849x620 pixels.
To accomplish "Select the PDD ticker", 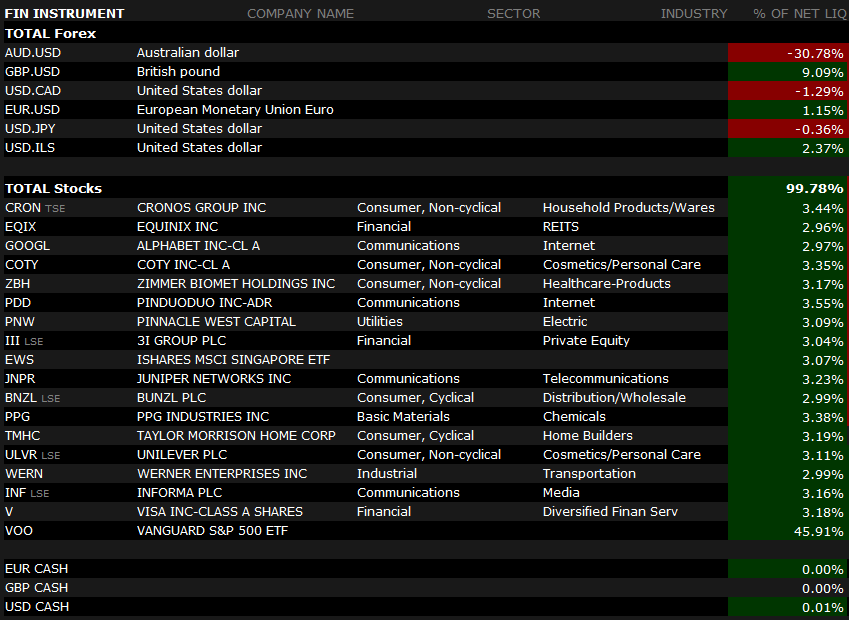I will click(18, 302).
